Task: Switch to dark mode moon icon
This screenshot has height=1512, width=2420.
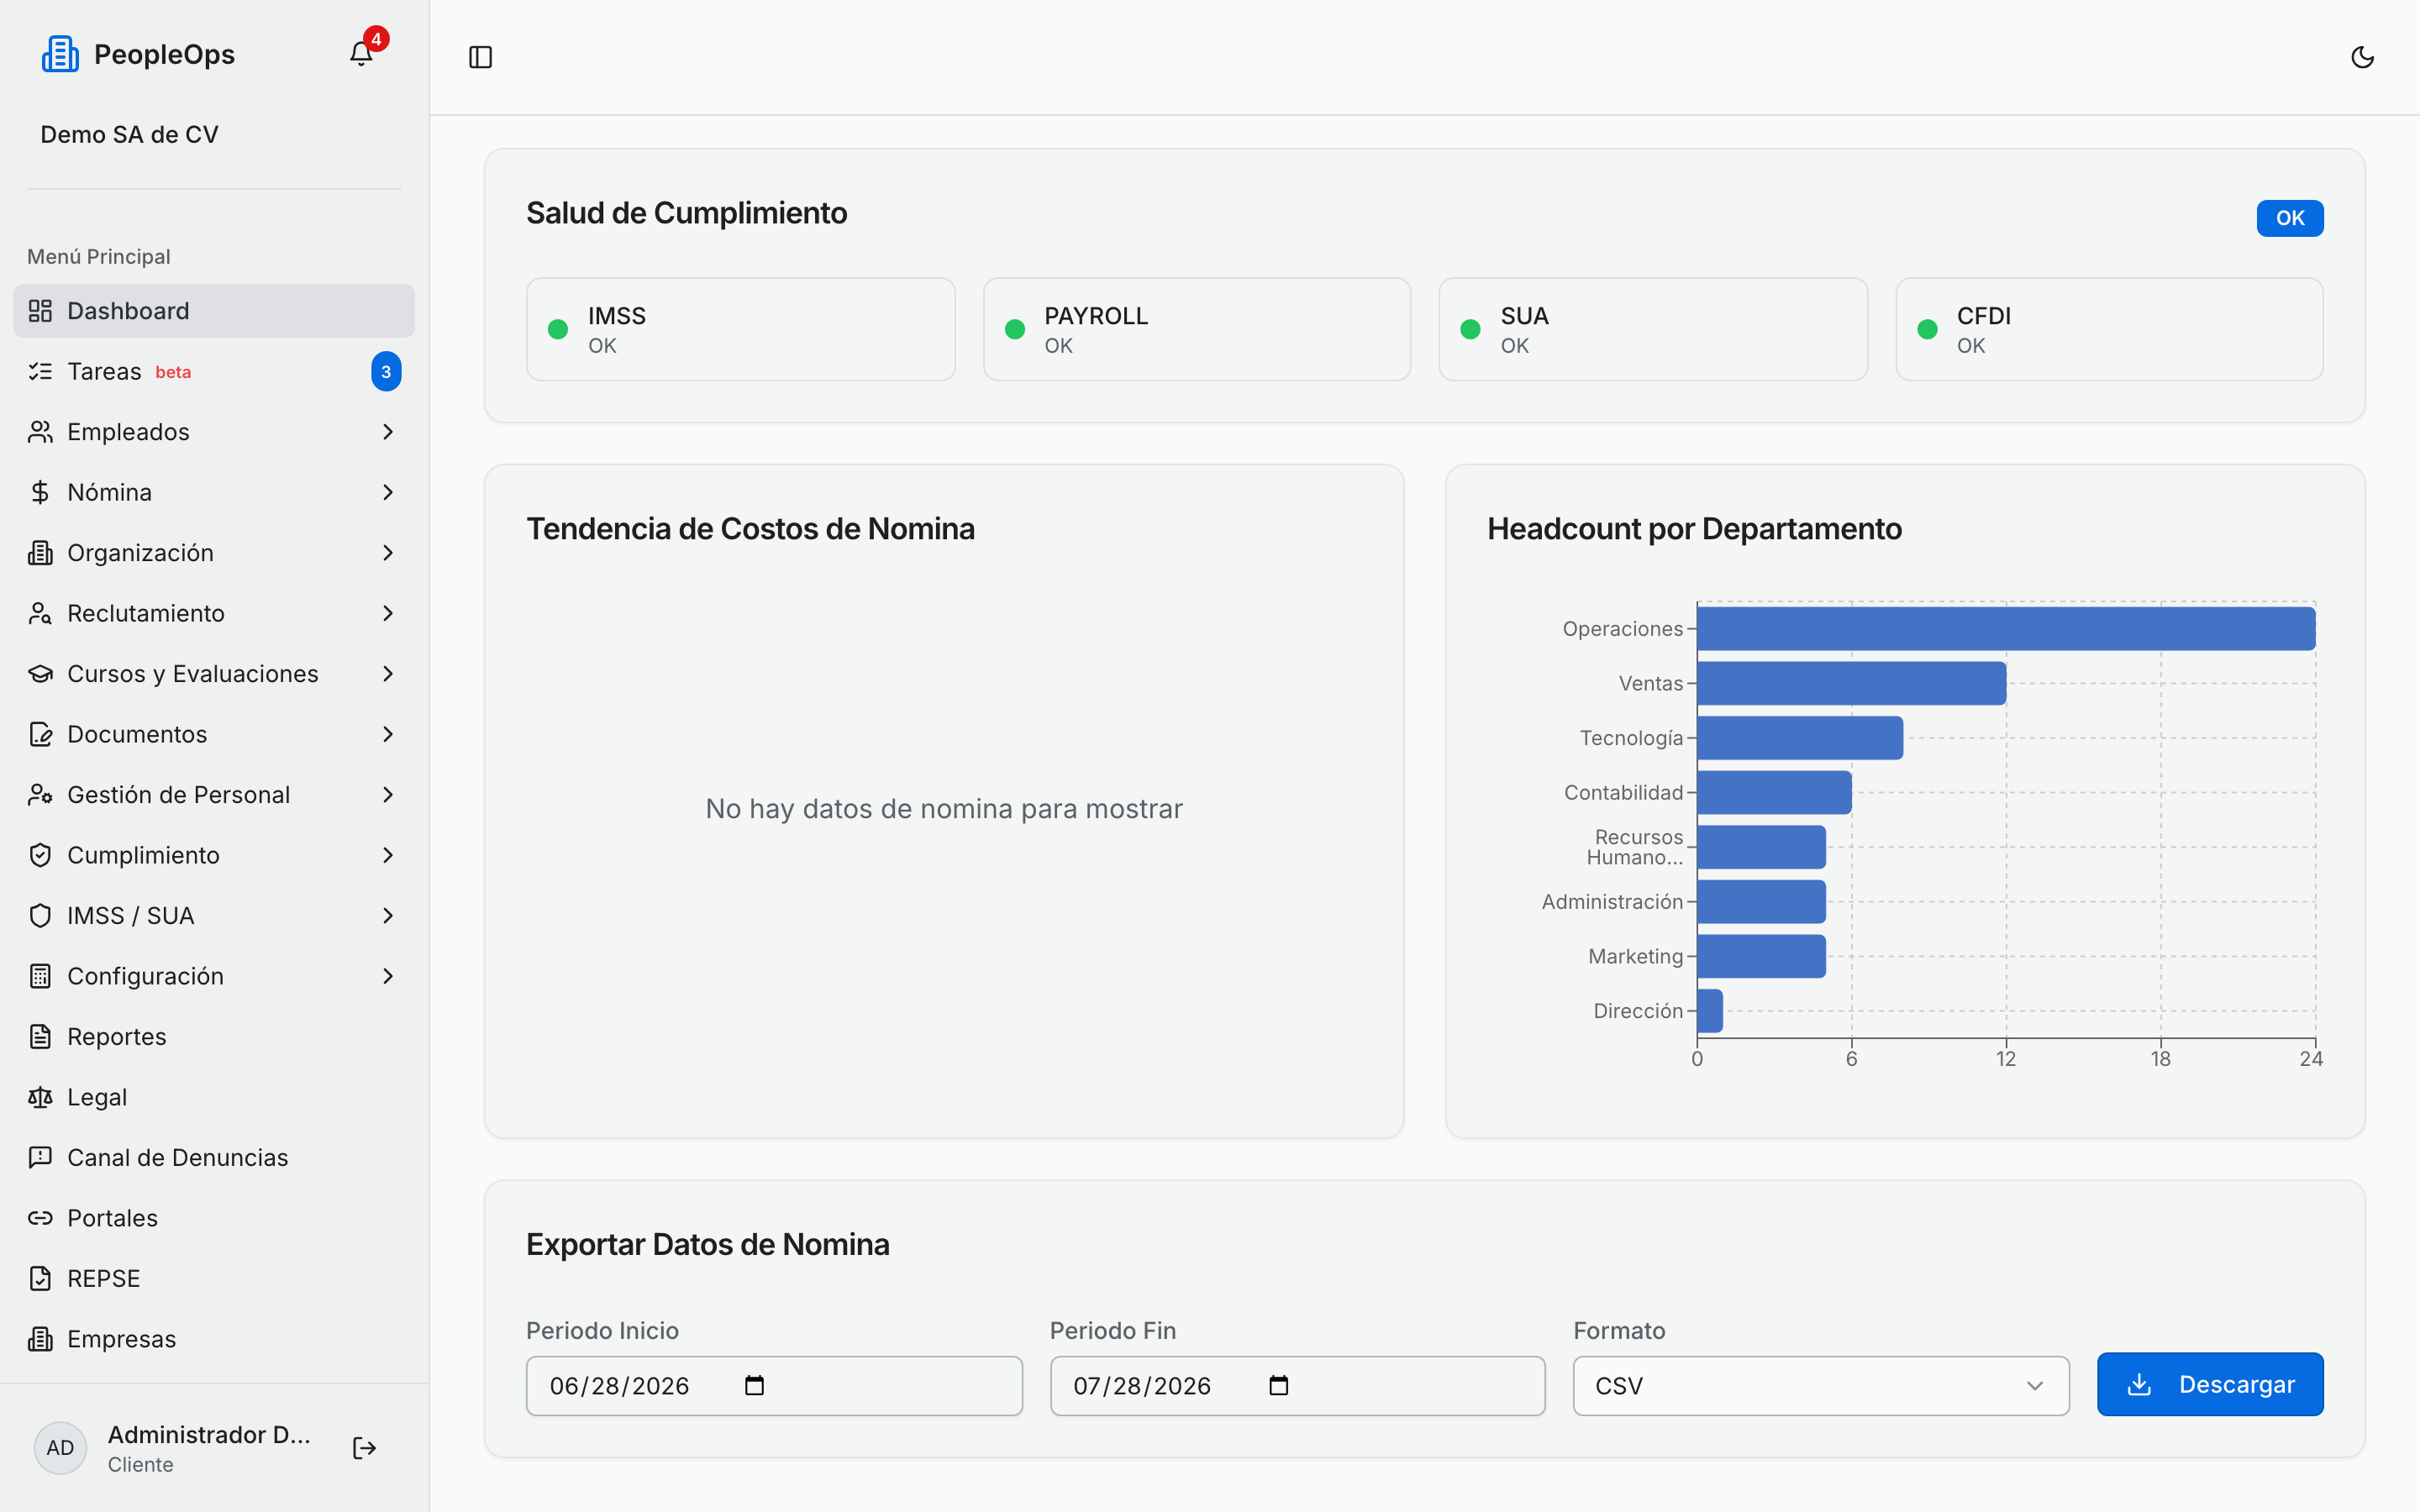Action: pyautogui.click(x=2362, y=57)
